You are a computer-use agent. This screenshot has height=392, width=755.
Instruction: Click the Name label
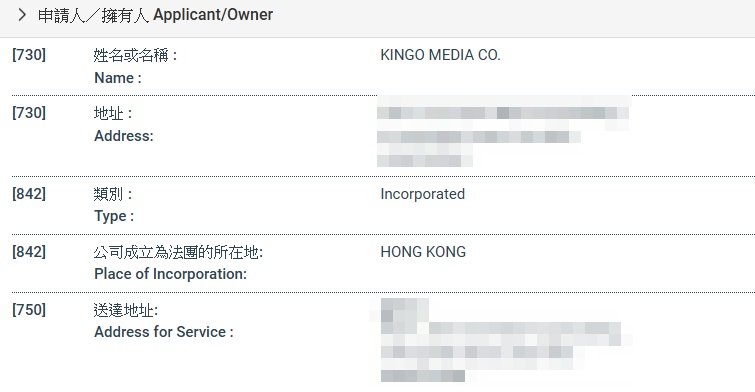pyautogui.click(x=118, y=78)
